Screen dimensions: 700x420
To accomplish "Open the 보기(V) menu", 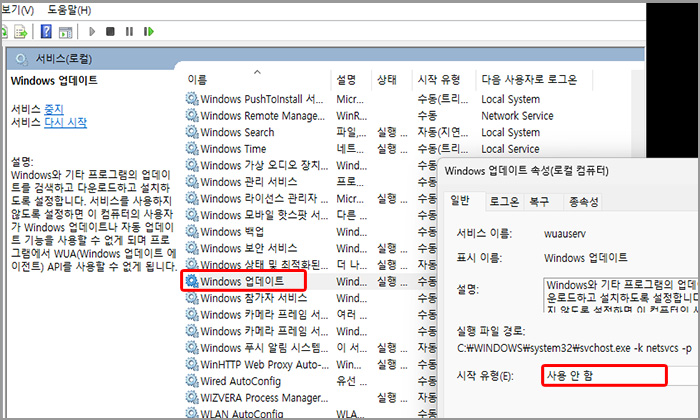I will coord(18,10).
